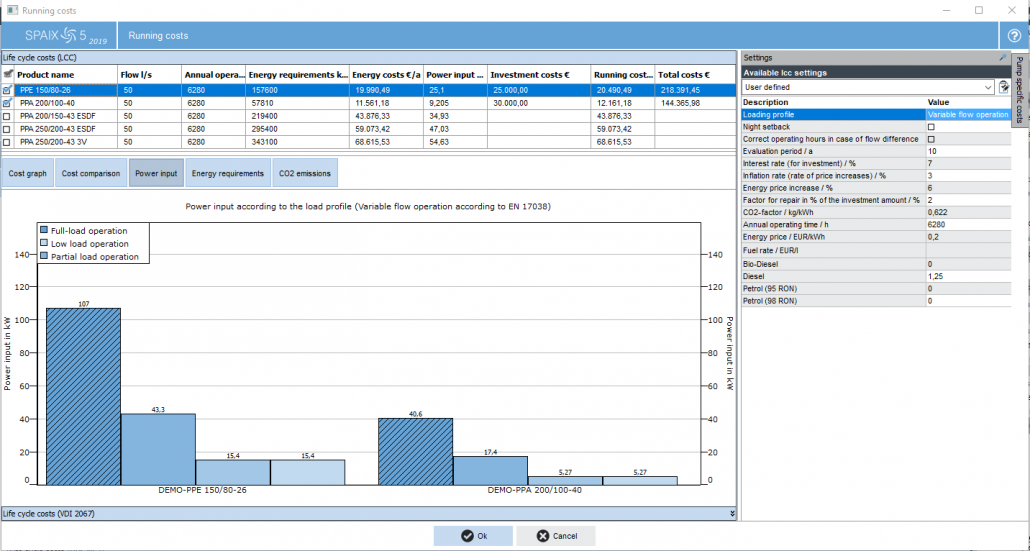The image size is (1030, 551).
Task: Click the X icon on Cancel button
Action: point(543,536)
